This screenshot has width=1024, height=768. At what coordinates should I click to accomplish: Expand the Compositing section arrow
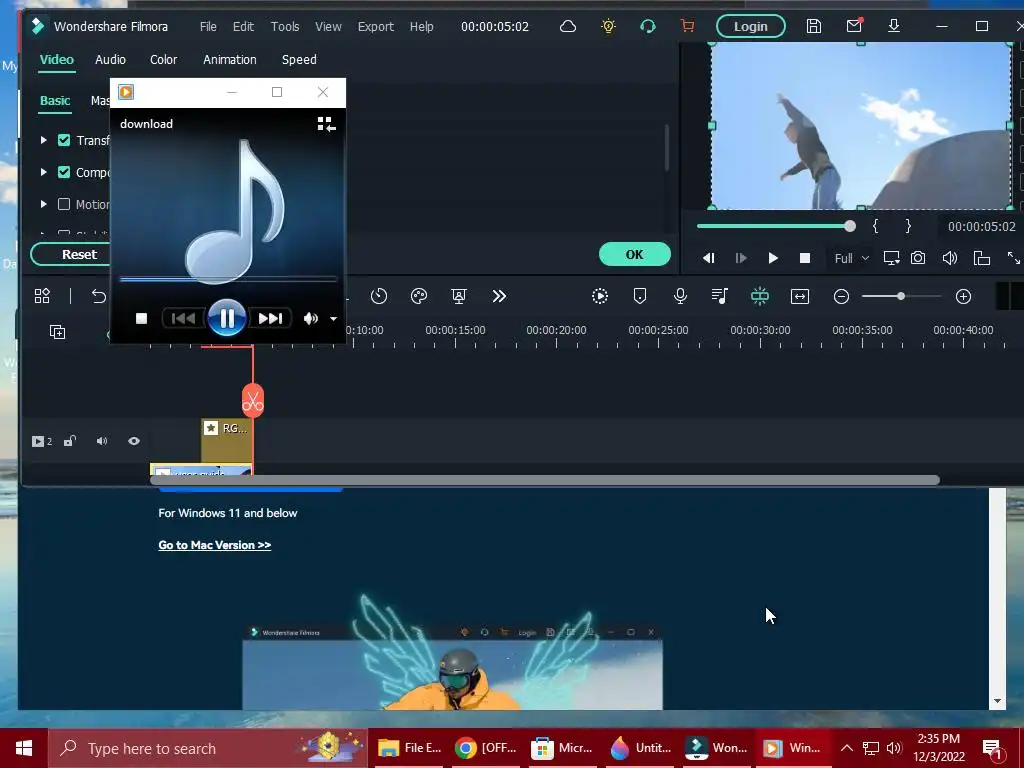(43, 172)
